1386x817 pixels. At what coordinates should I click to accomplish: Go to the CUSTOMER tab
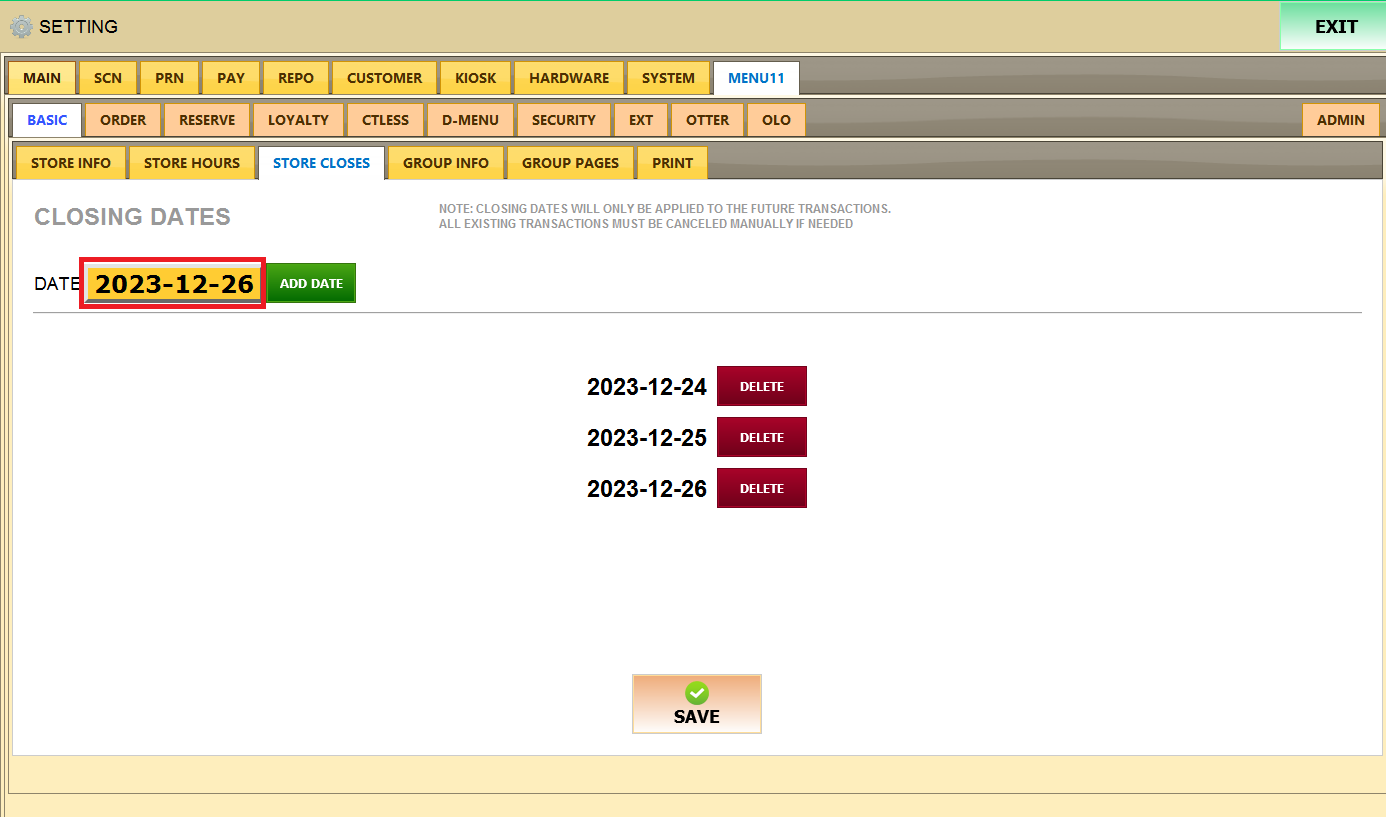(385, 78)
